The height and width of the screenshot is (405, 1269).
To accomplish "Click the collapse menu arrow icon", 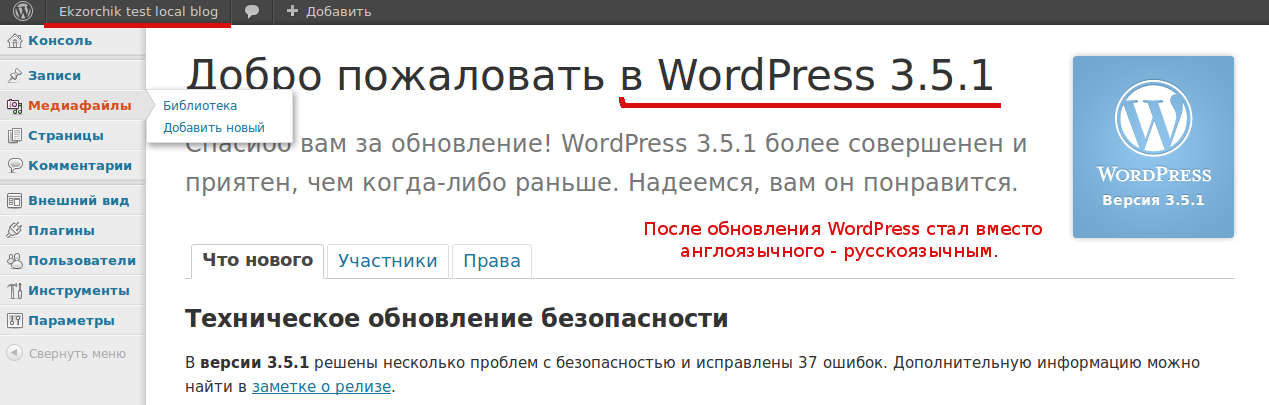I will pyautogui.click(x=14, y=353).
